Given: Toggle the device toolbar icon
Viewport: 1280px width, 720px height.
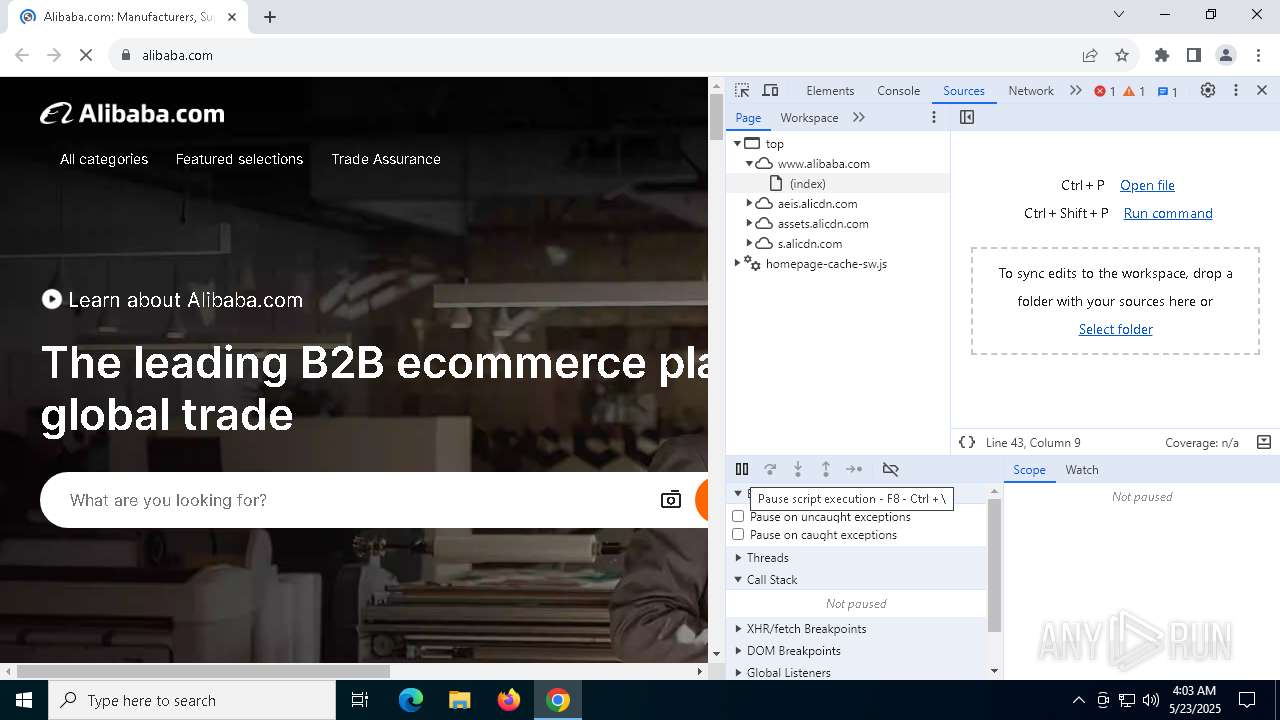Looking at the screenshot, I should 770,90.
